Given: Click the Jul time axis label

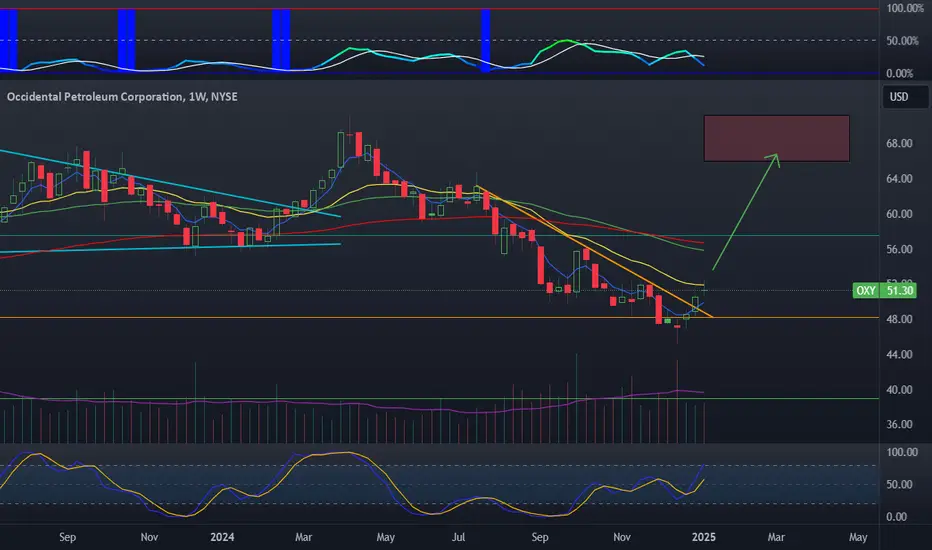Looking at the screenshot, I should coord(458,537).
